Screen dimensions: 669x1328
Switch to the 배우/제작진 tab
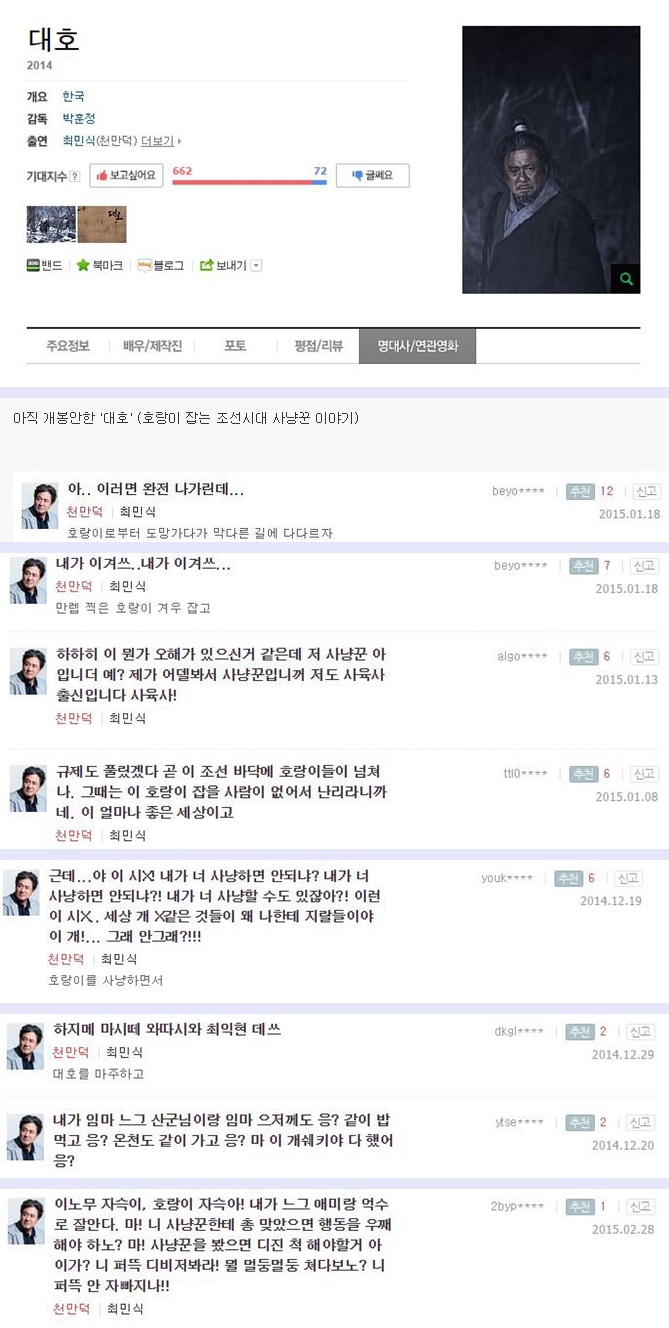tap(152, 346)
